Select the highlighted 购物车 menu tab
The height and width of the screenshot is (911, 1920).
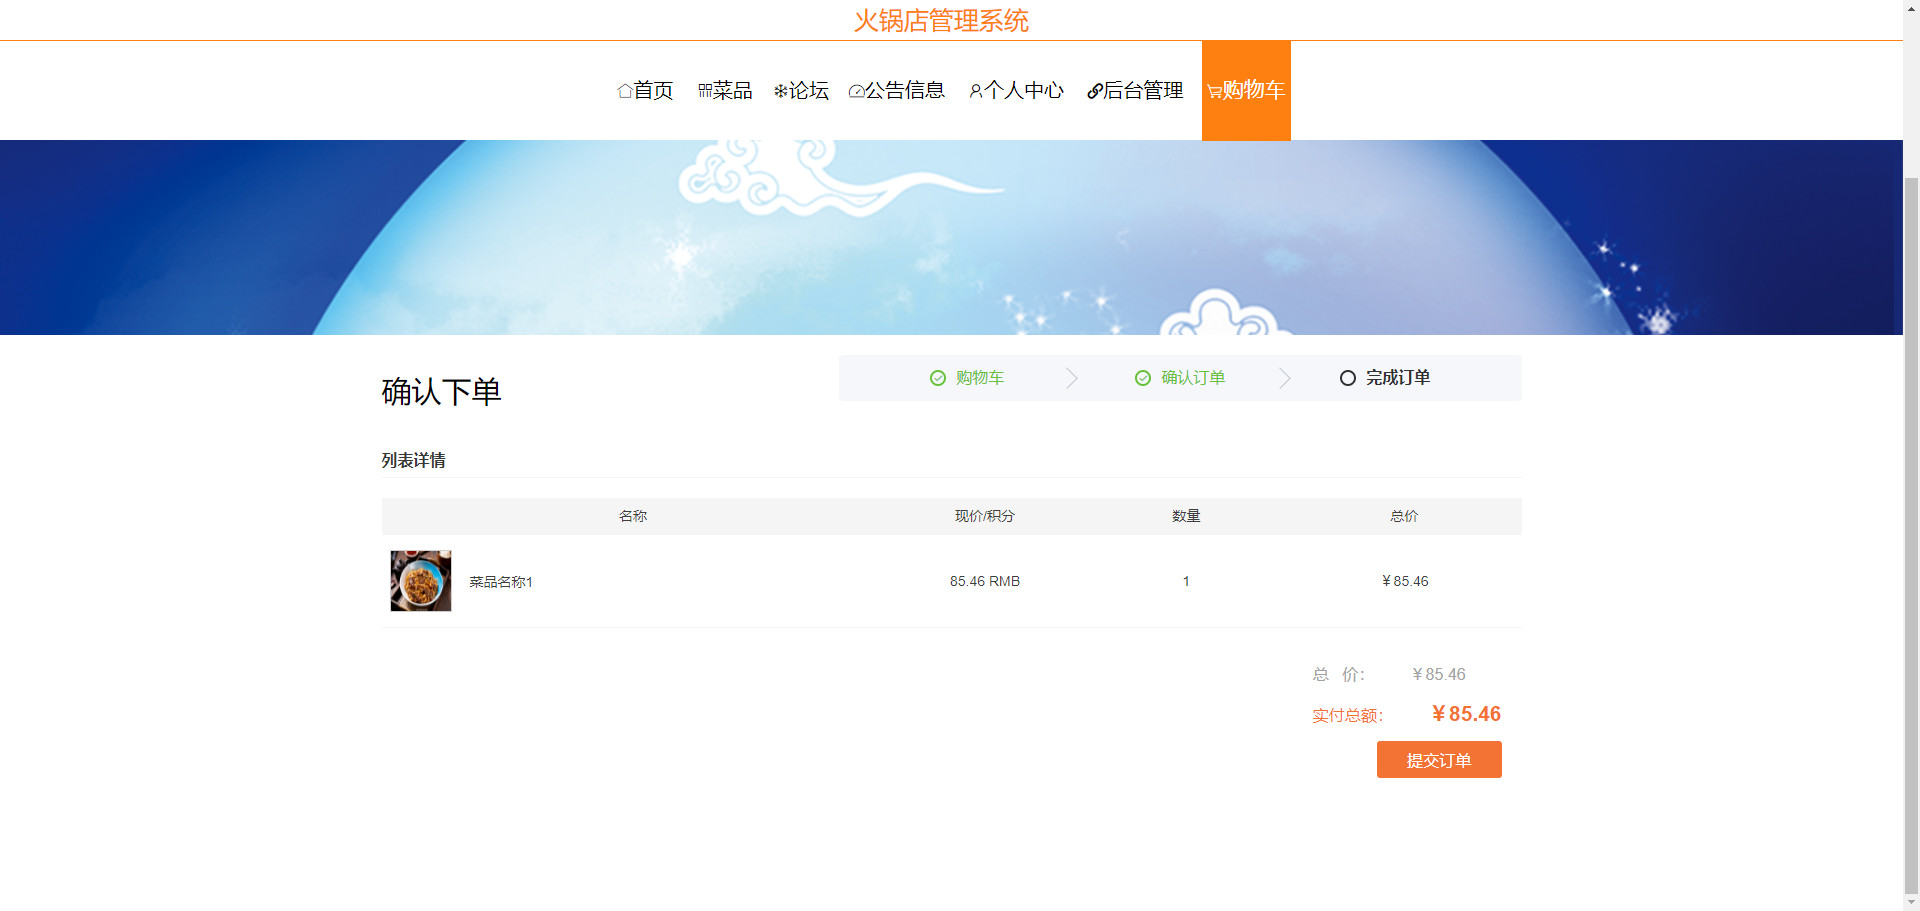tap(1246, 91)
